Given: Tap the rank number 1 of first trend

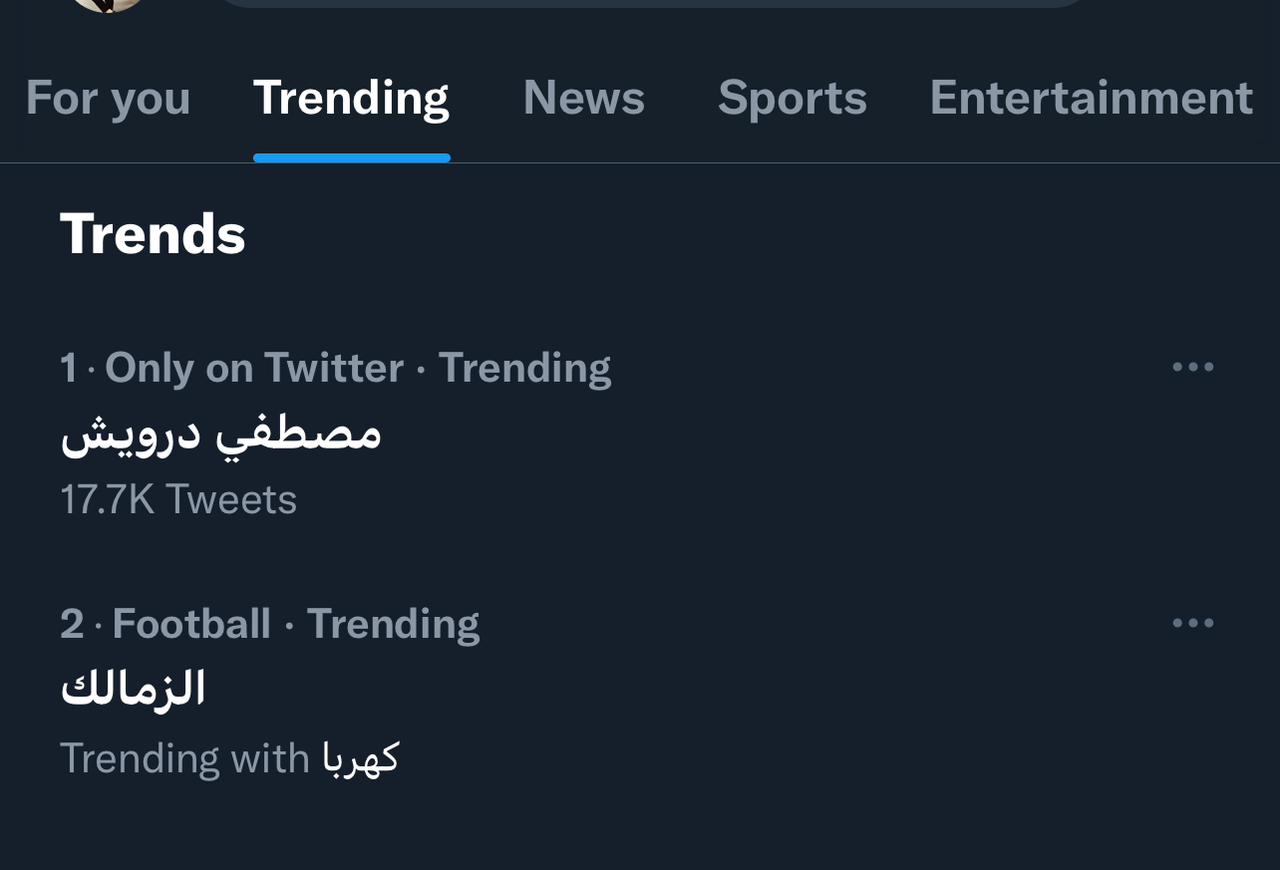Looking at the screenshot, I should pos(68,368).
